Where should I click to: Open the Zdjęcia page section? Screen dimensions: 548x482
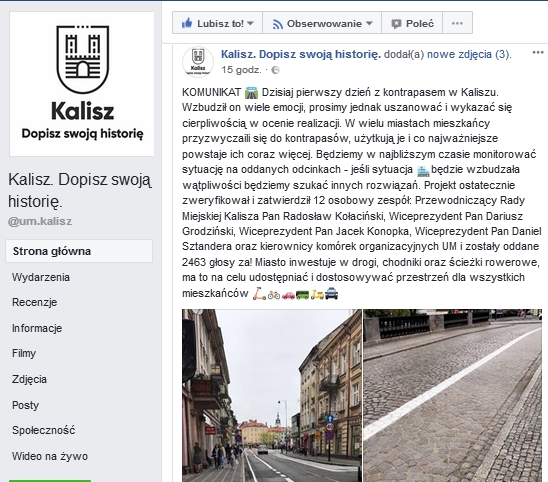tap(29, 379)
